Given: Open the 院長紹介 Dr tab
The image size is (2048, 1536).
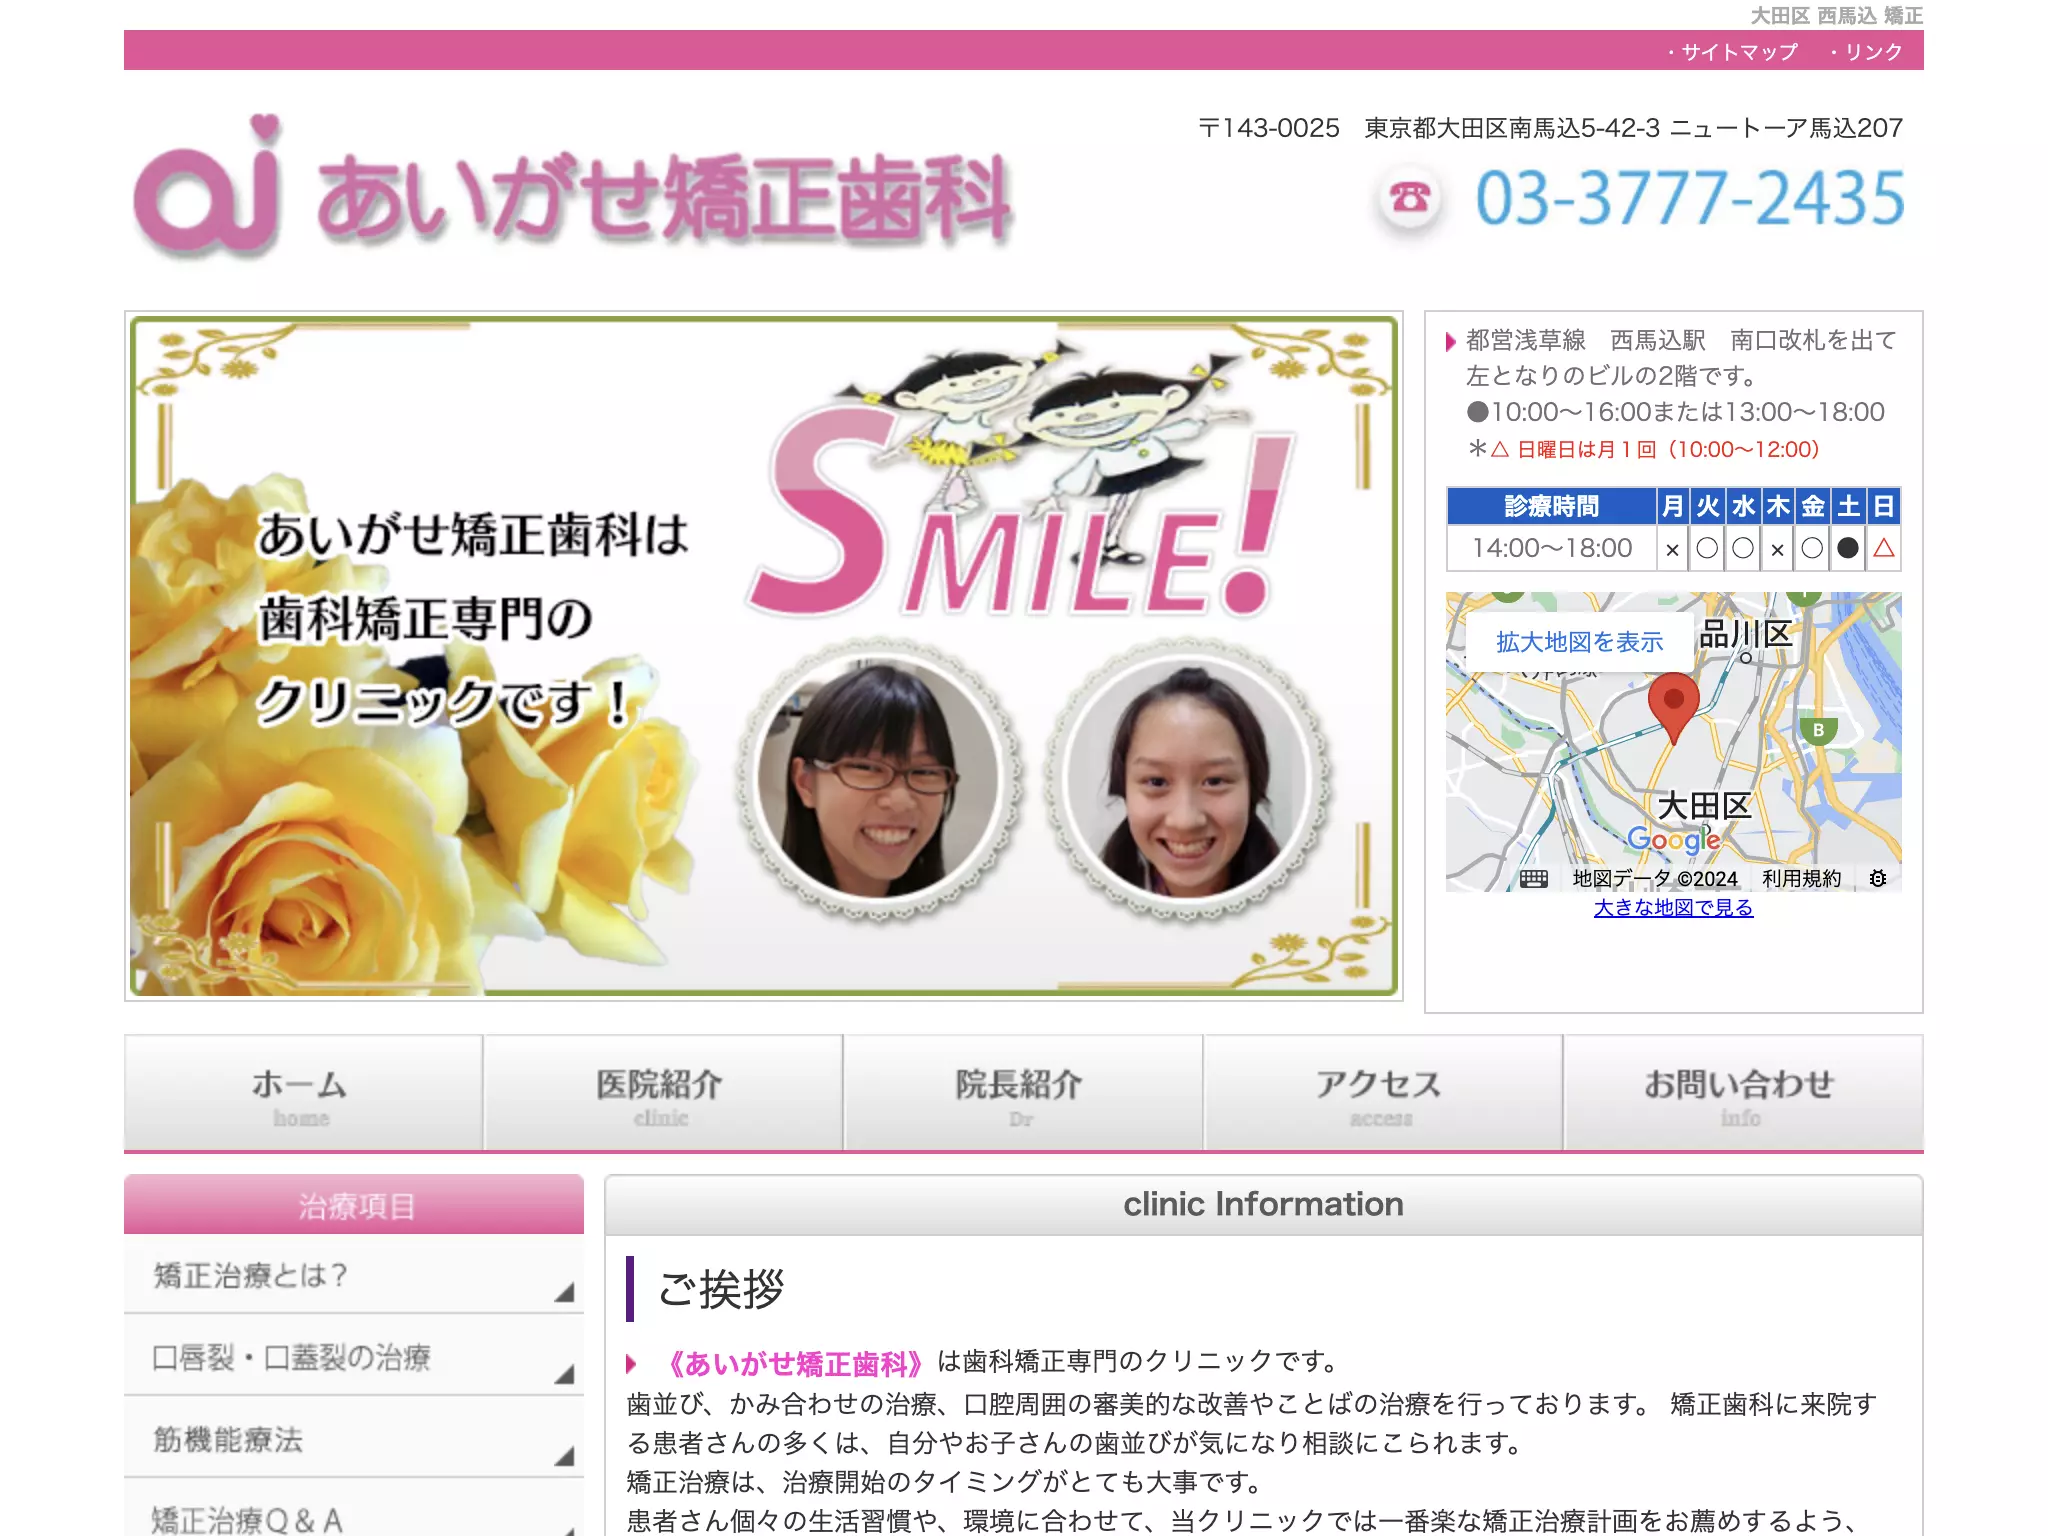Looking at the screenshot, I should tap(1023, 1093).
